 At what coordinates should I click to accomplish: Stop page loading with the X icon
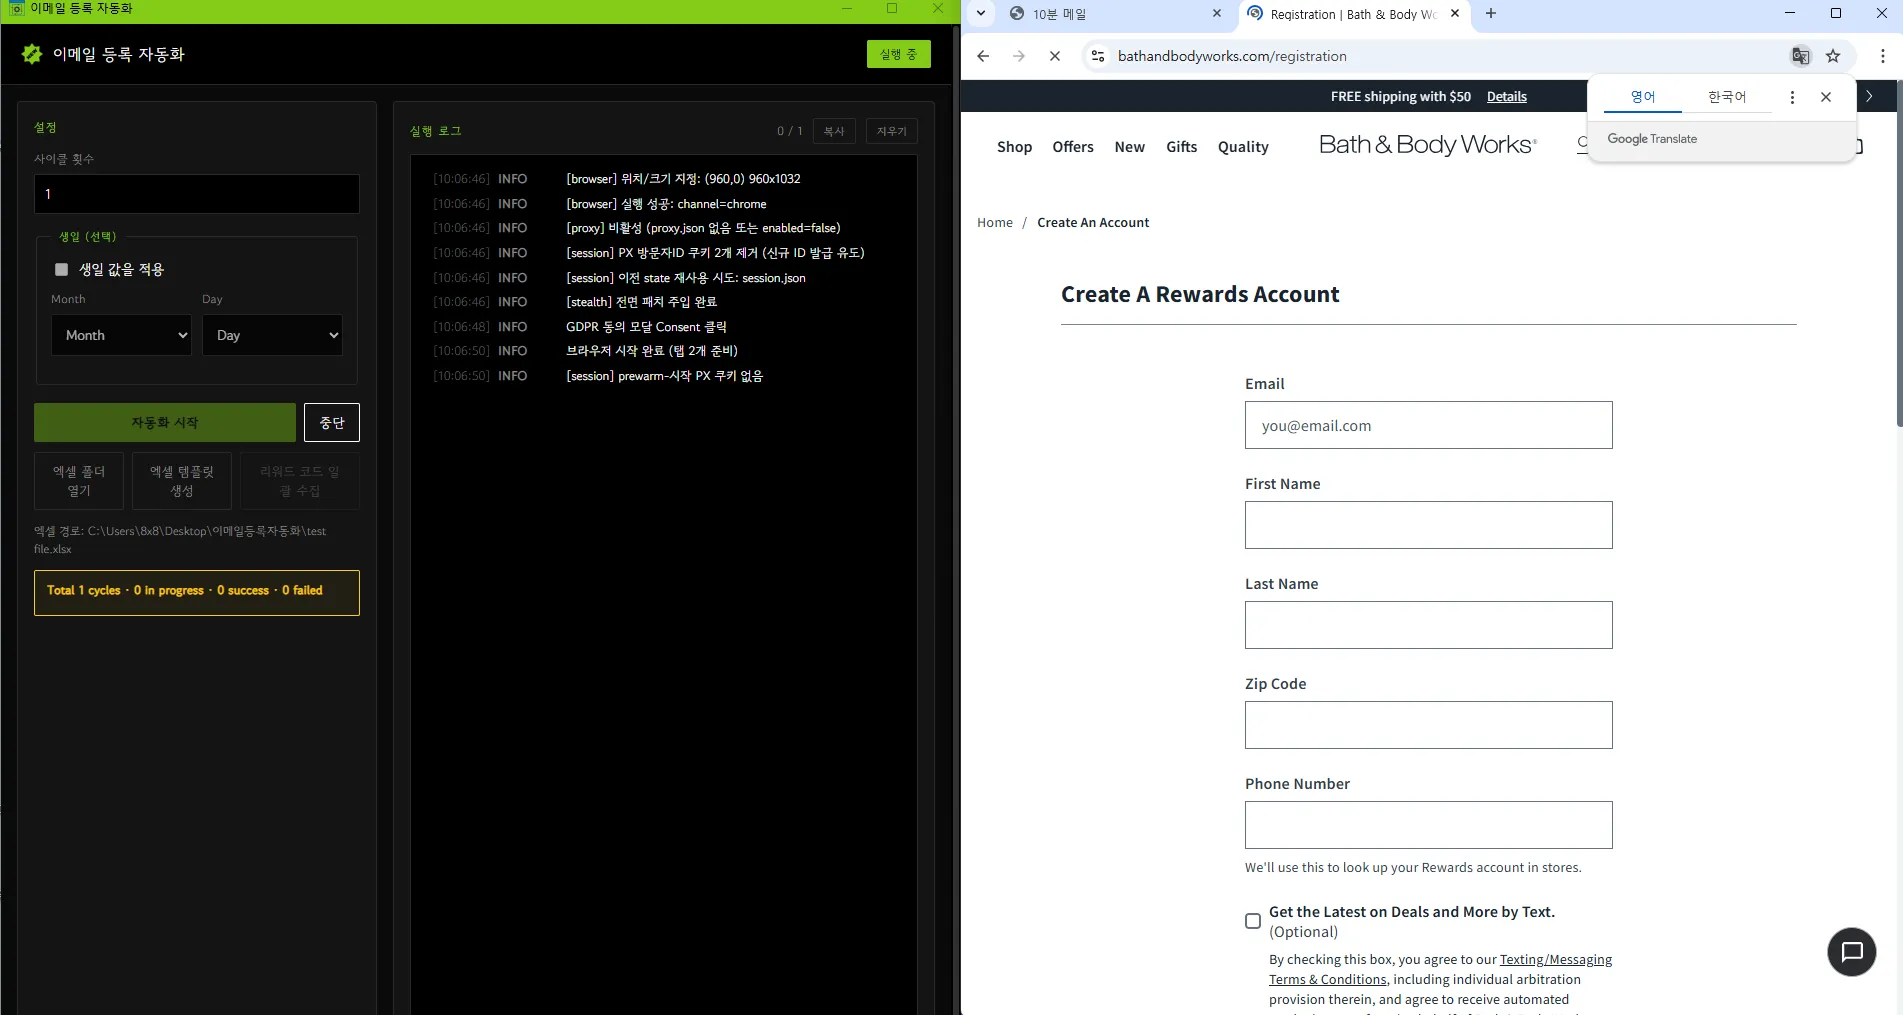coord(1055,56)
